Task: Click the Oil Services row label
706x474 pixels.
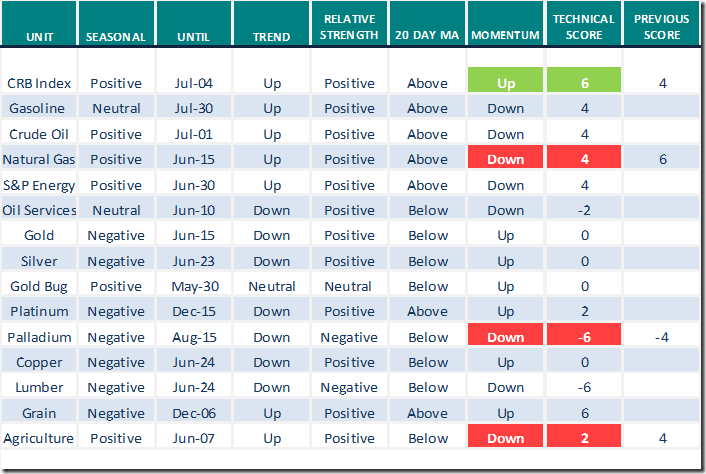Action: tap(39, 210)
